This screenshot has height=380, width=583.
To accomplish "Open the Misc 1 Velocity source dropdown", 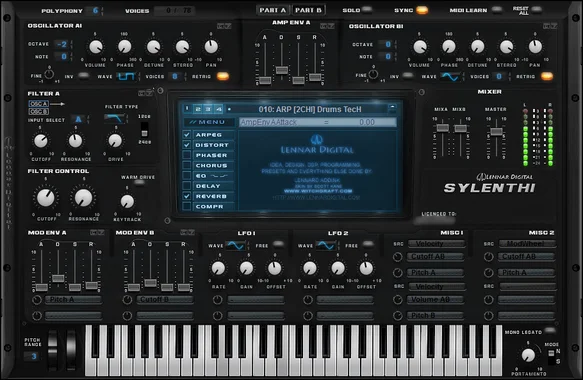I will tap(437, 244).
